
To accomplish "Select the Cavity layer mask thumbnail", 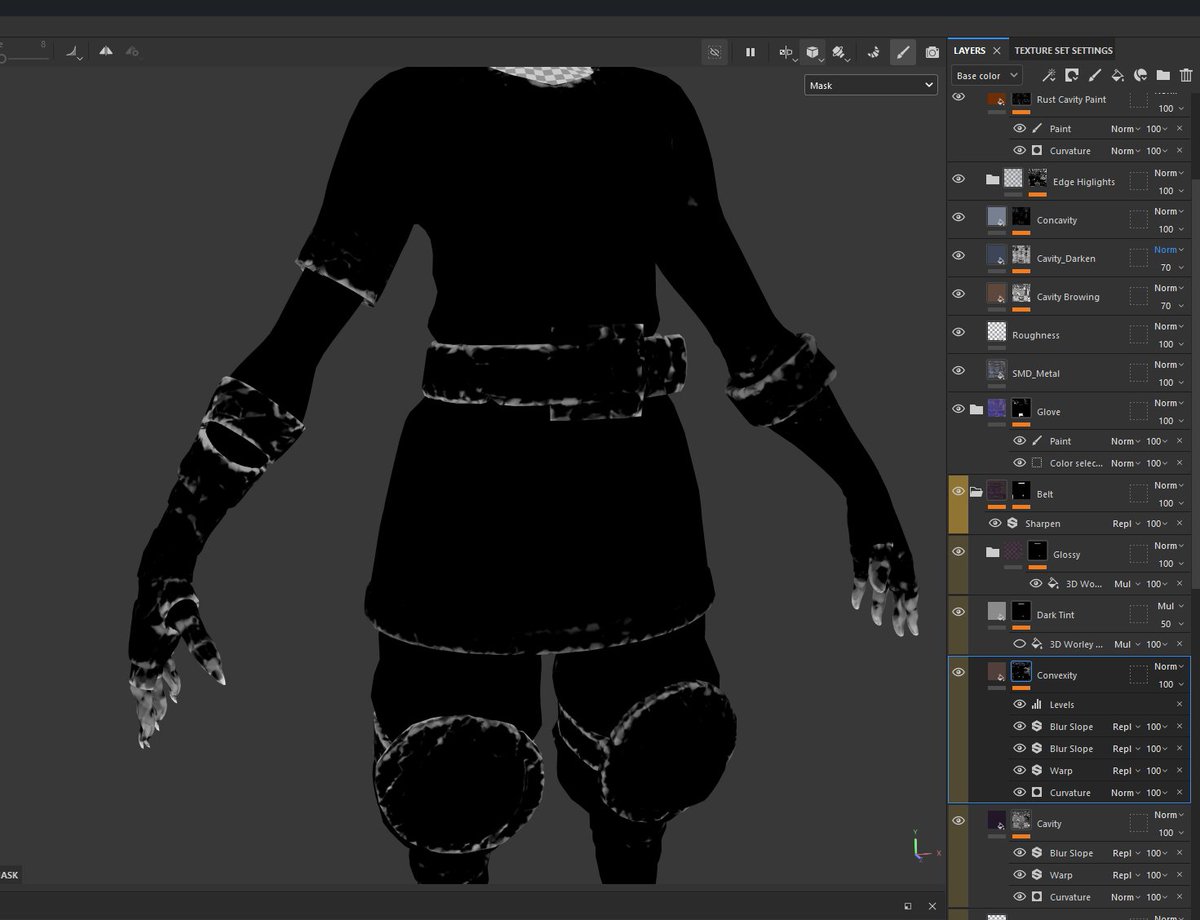I will coord(1021,820).
